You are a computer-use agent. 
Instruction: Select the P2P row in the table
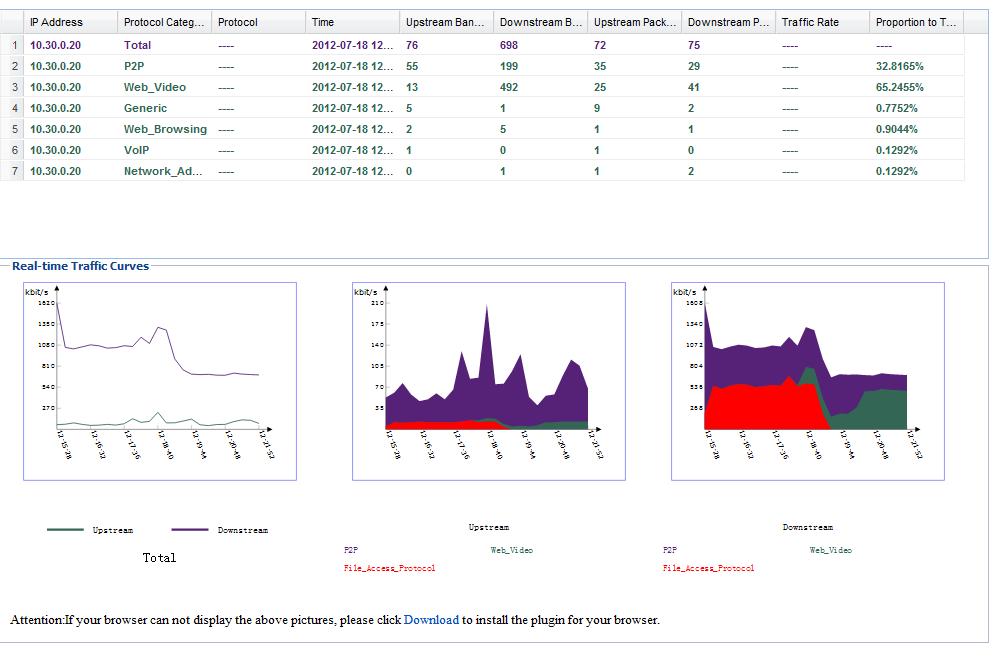(x=137, y=66)
